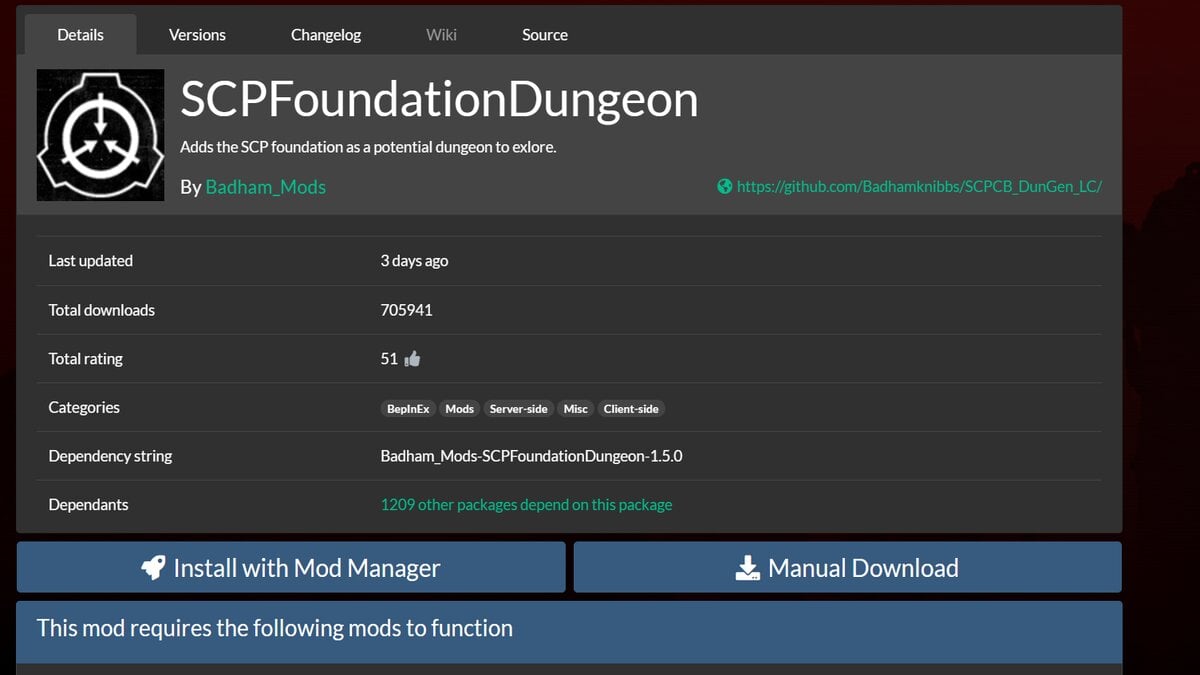Click the SCP Foundation mod logo image
Image resolution: width=1200 pixels, height=675 pixels.
(100, 135)
